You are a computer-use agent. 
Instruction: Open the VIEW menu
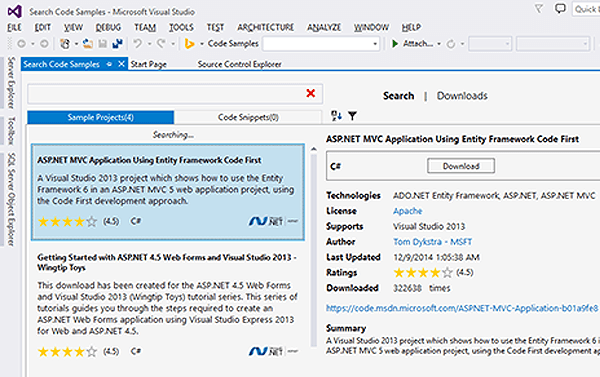[73, 28]
